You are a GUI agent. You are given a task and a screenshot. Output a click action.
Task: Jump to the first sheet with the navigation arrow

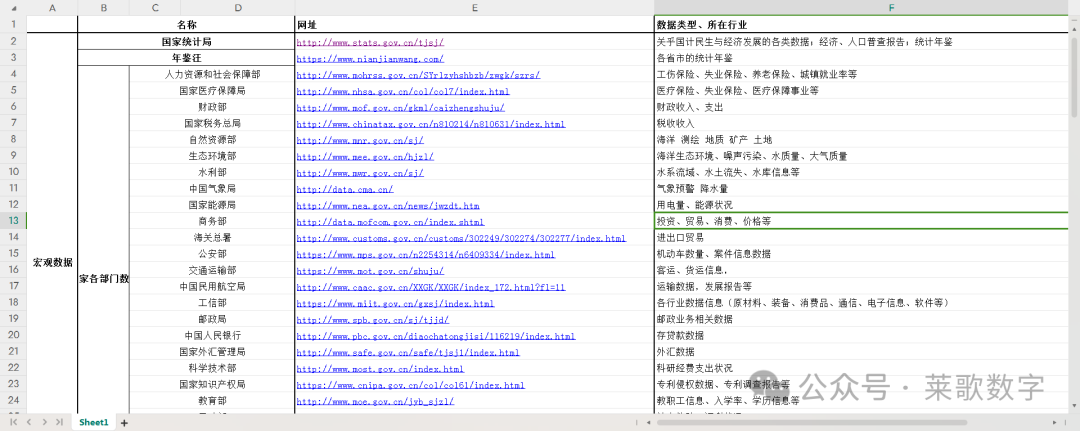14,421
